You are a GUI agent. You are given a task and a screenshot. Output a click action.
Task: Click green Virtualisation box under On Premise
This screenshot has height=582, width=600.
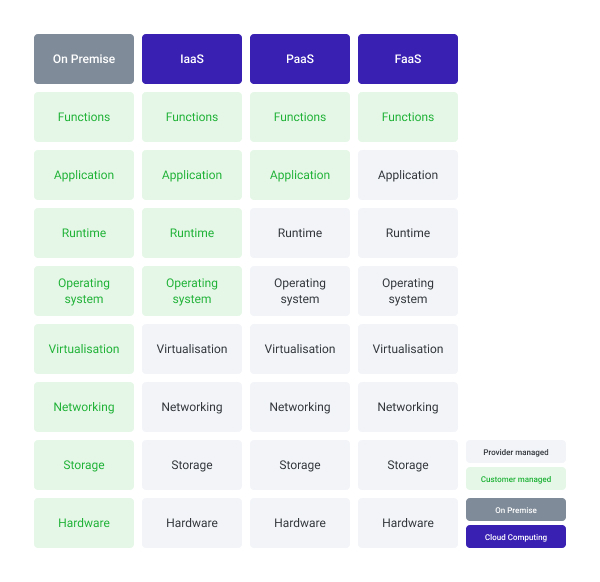click(x=84, y=349)
